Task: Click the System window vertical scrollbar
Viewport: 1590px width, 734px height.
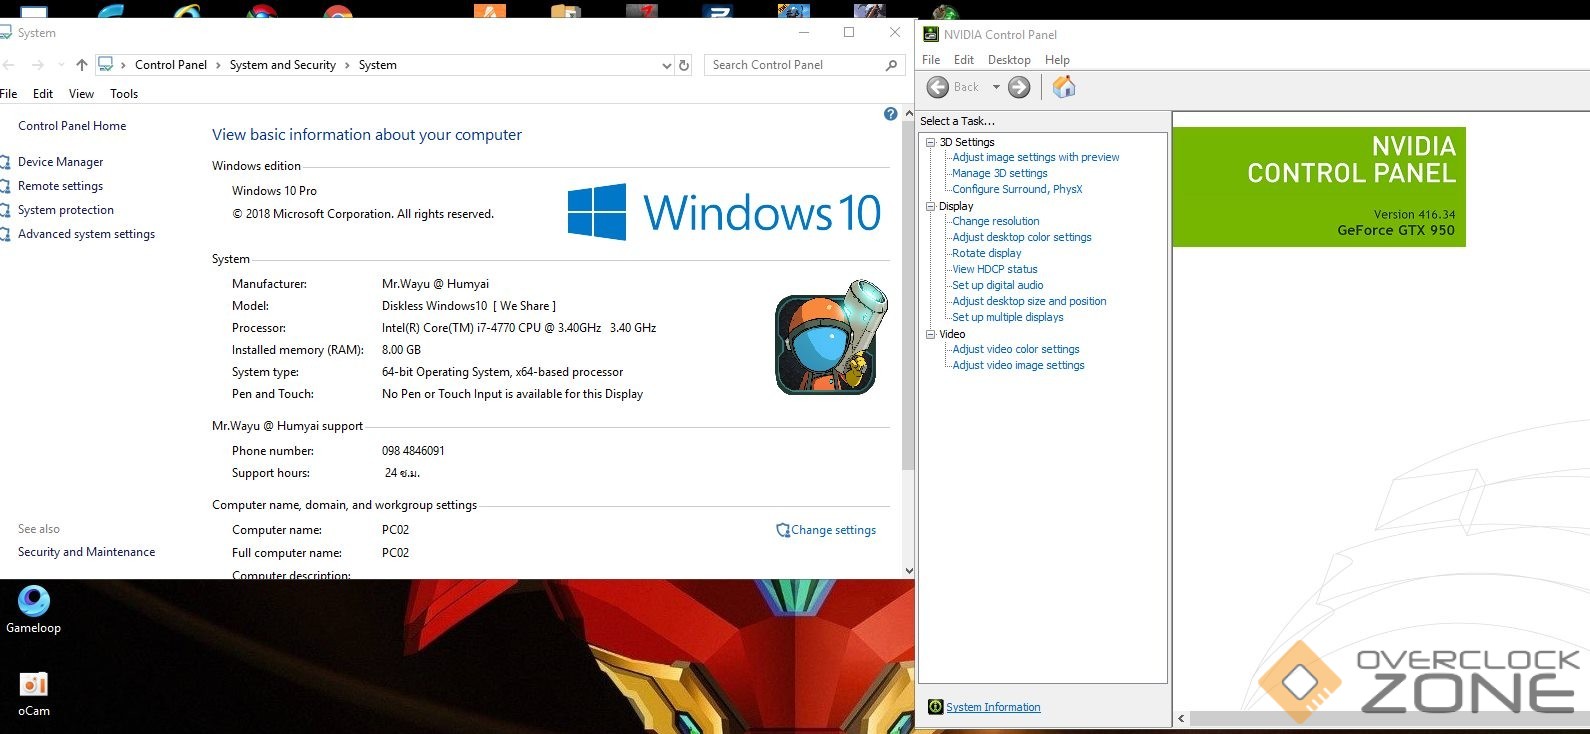Action: point(908,300)
